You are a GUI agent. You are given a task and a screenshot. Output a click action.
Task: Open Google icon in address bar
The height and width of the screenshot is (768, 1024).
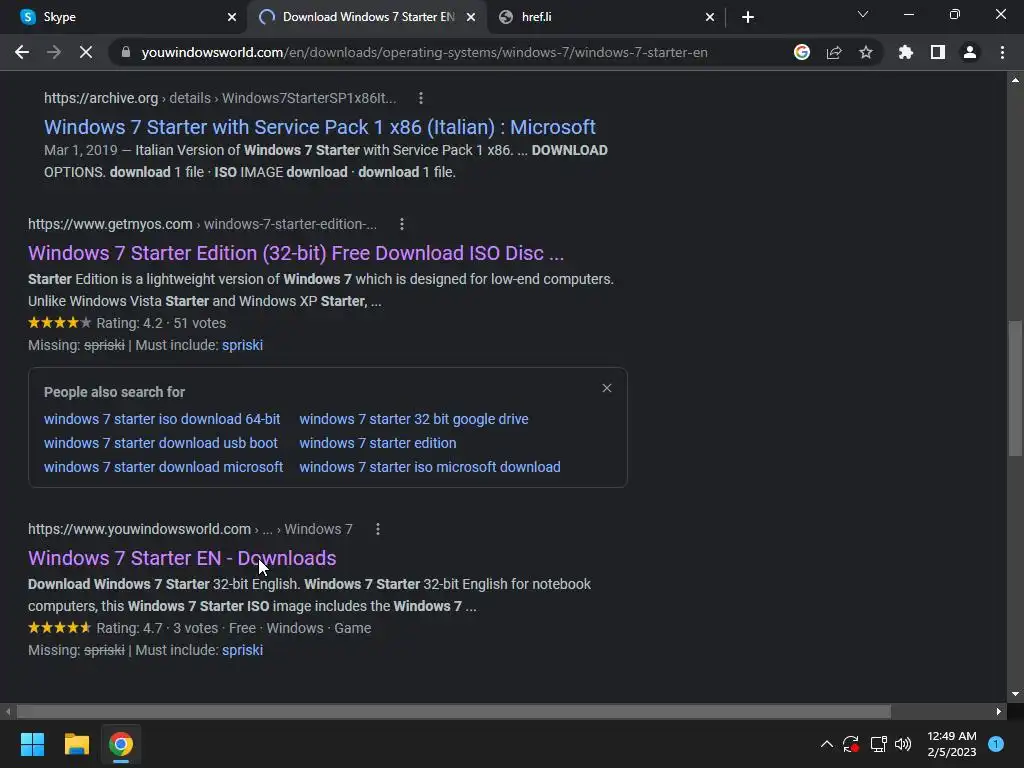click(x=802, y=52)
